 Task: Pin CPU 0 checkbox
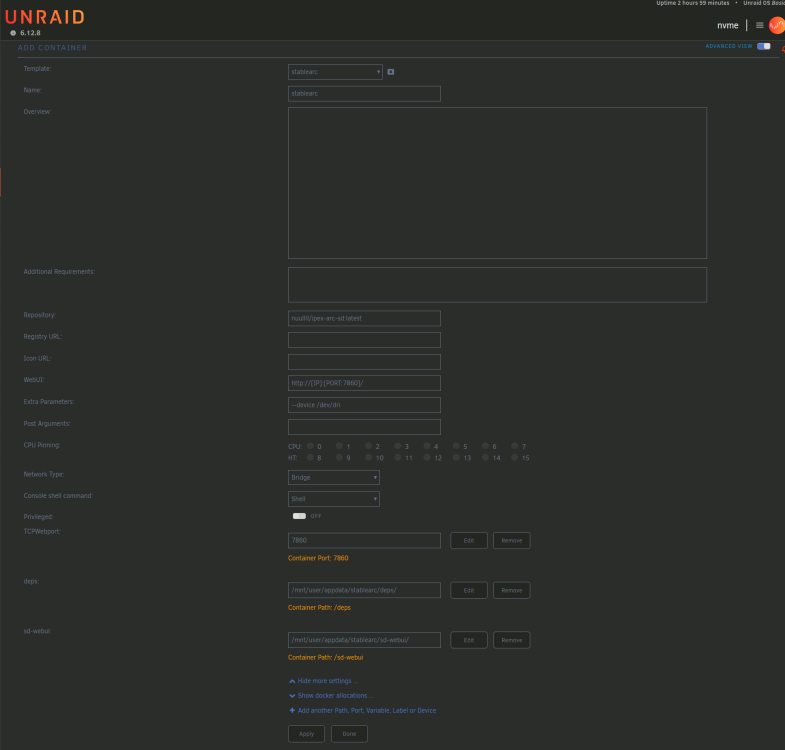pyautogui.click(x=310, y=446)
